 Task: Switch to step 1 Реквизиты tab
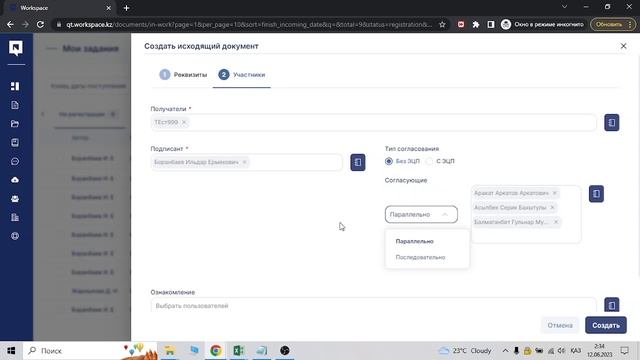(x=183, y=75)
